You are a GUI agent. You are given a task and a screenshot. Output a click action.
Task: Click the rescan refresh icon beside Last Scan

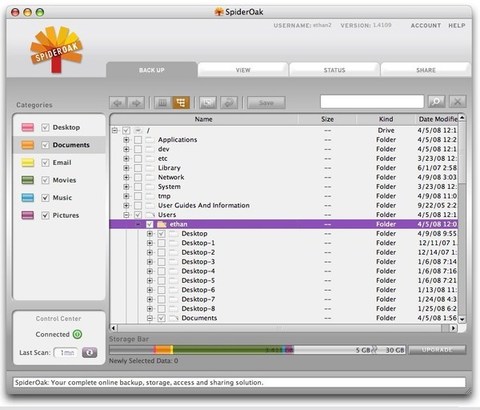pyautogui.click(x=89, y=353)
